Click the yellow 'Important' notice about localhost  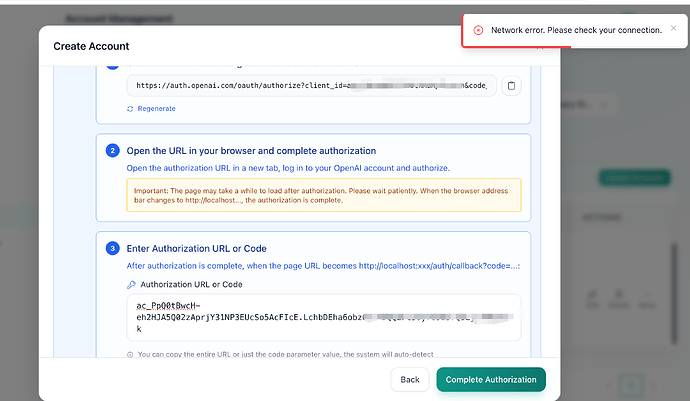coord(324,195)
